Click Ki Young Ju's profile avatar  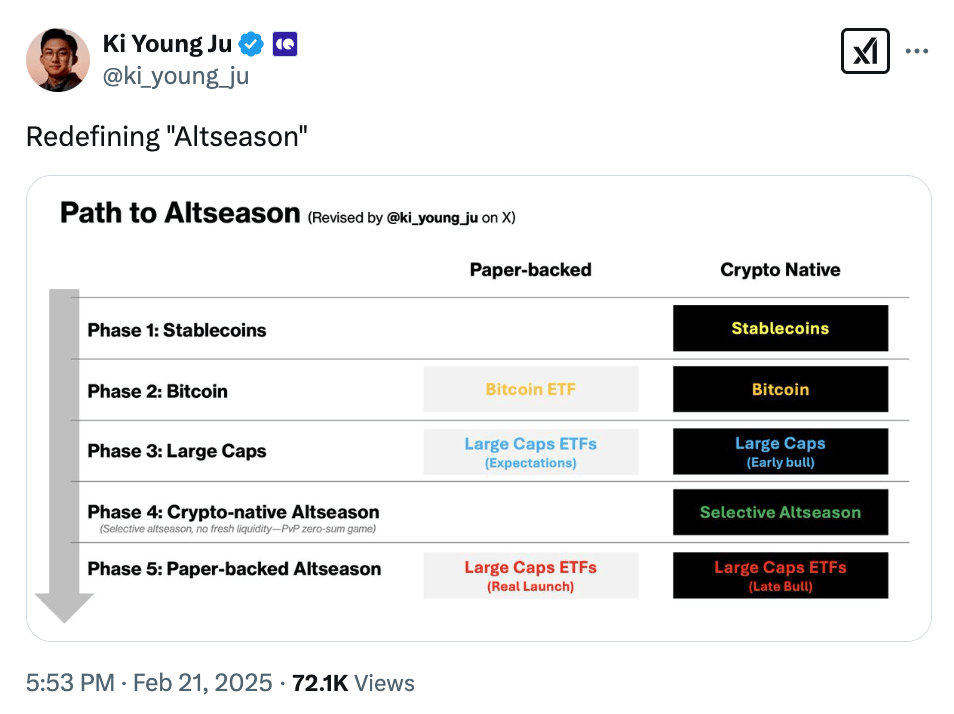pyautogui.click(x=57, y=60)
